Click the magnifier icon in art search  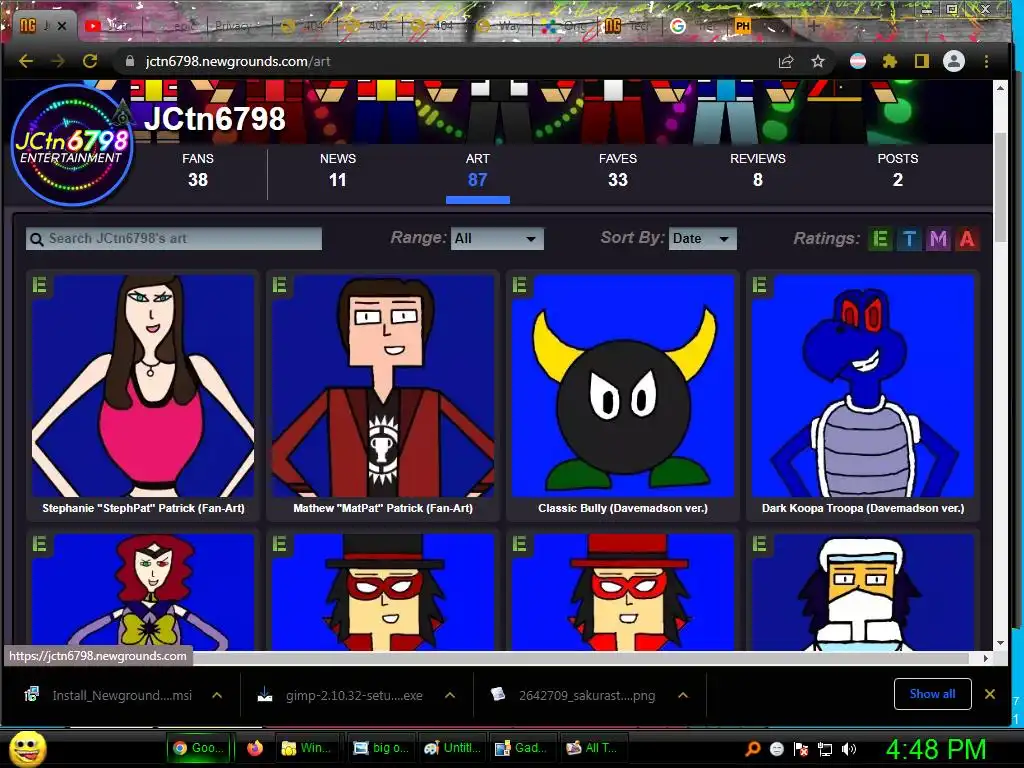(37, 239)
